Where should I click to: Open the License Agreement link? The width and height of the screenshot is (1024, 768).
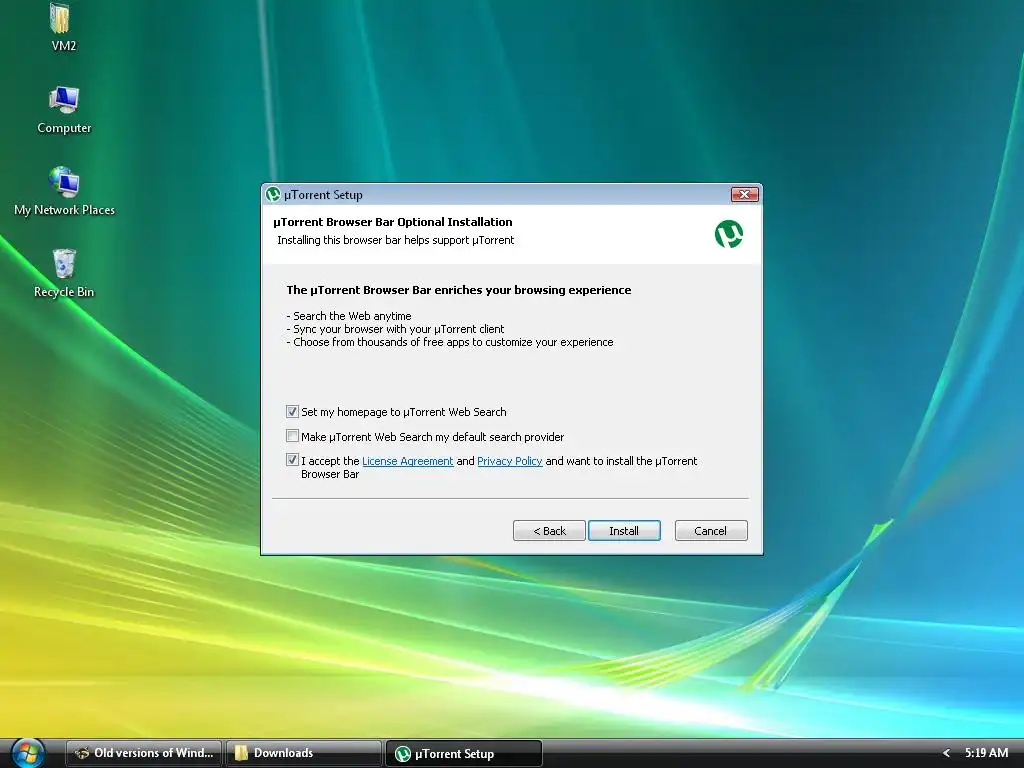pos(408,461)
